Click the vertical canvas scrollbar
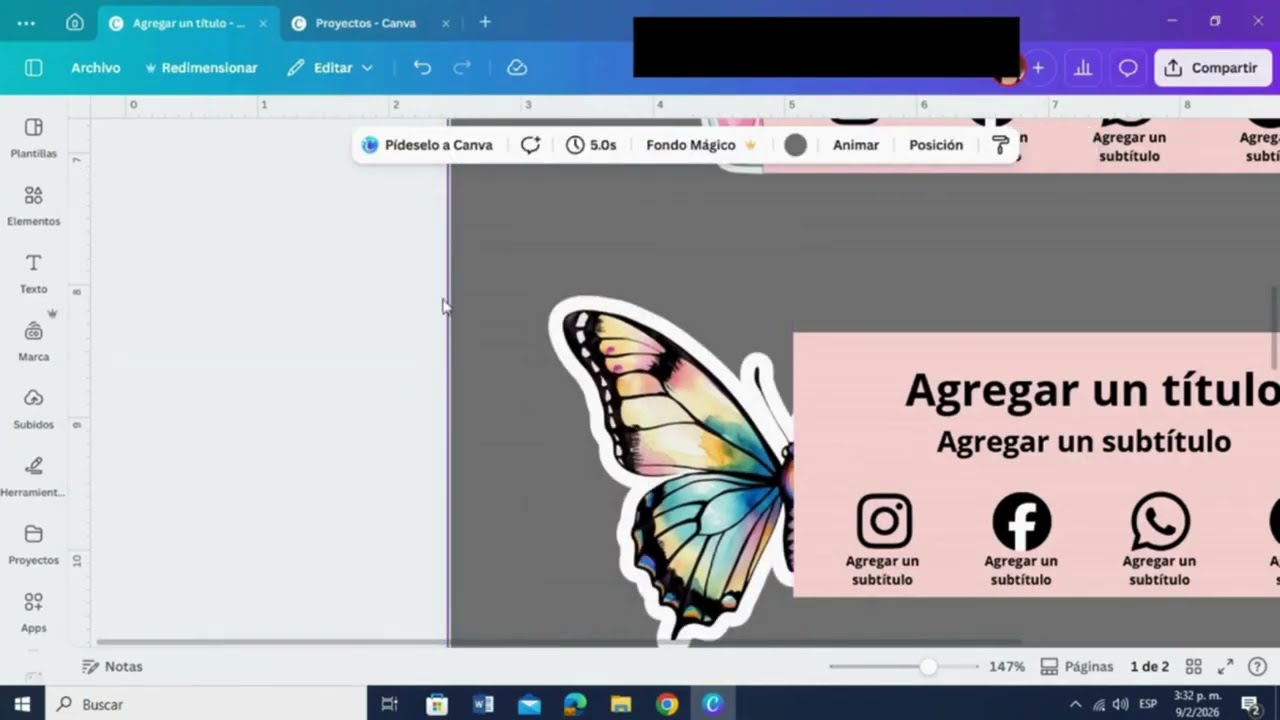 pyautogui.click(x=1275, y=326)
